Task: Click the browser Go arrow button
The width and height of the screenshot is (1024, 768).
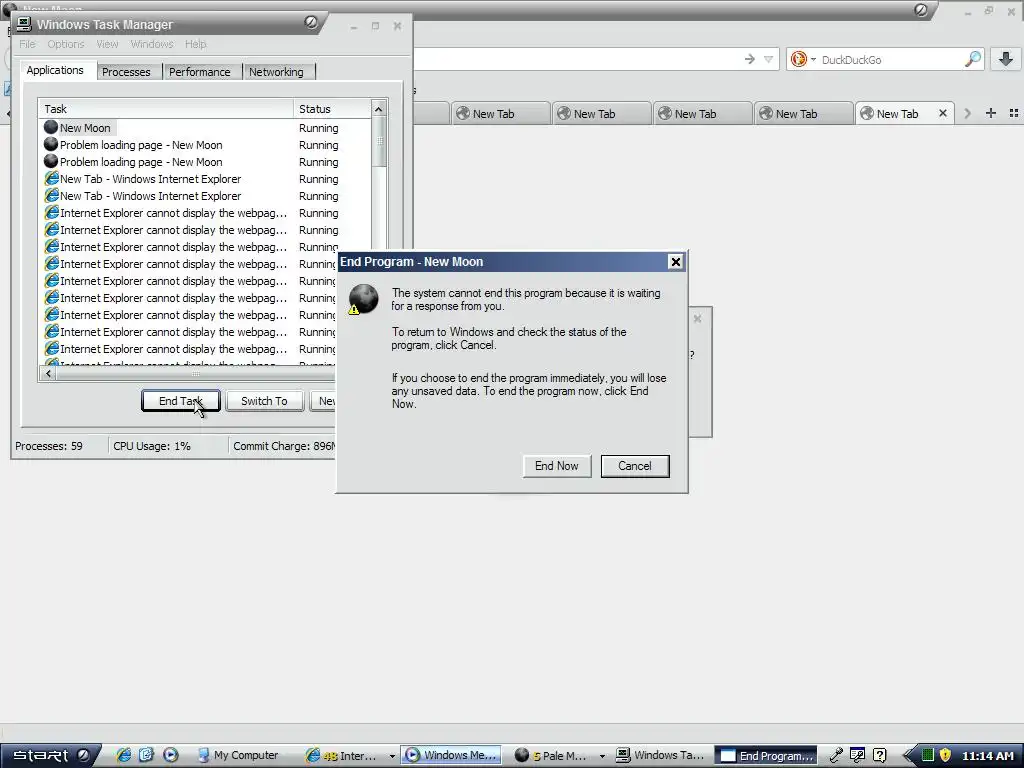Action: click(749, 59)
